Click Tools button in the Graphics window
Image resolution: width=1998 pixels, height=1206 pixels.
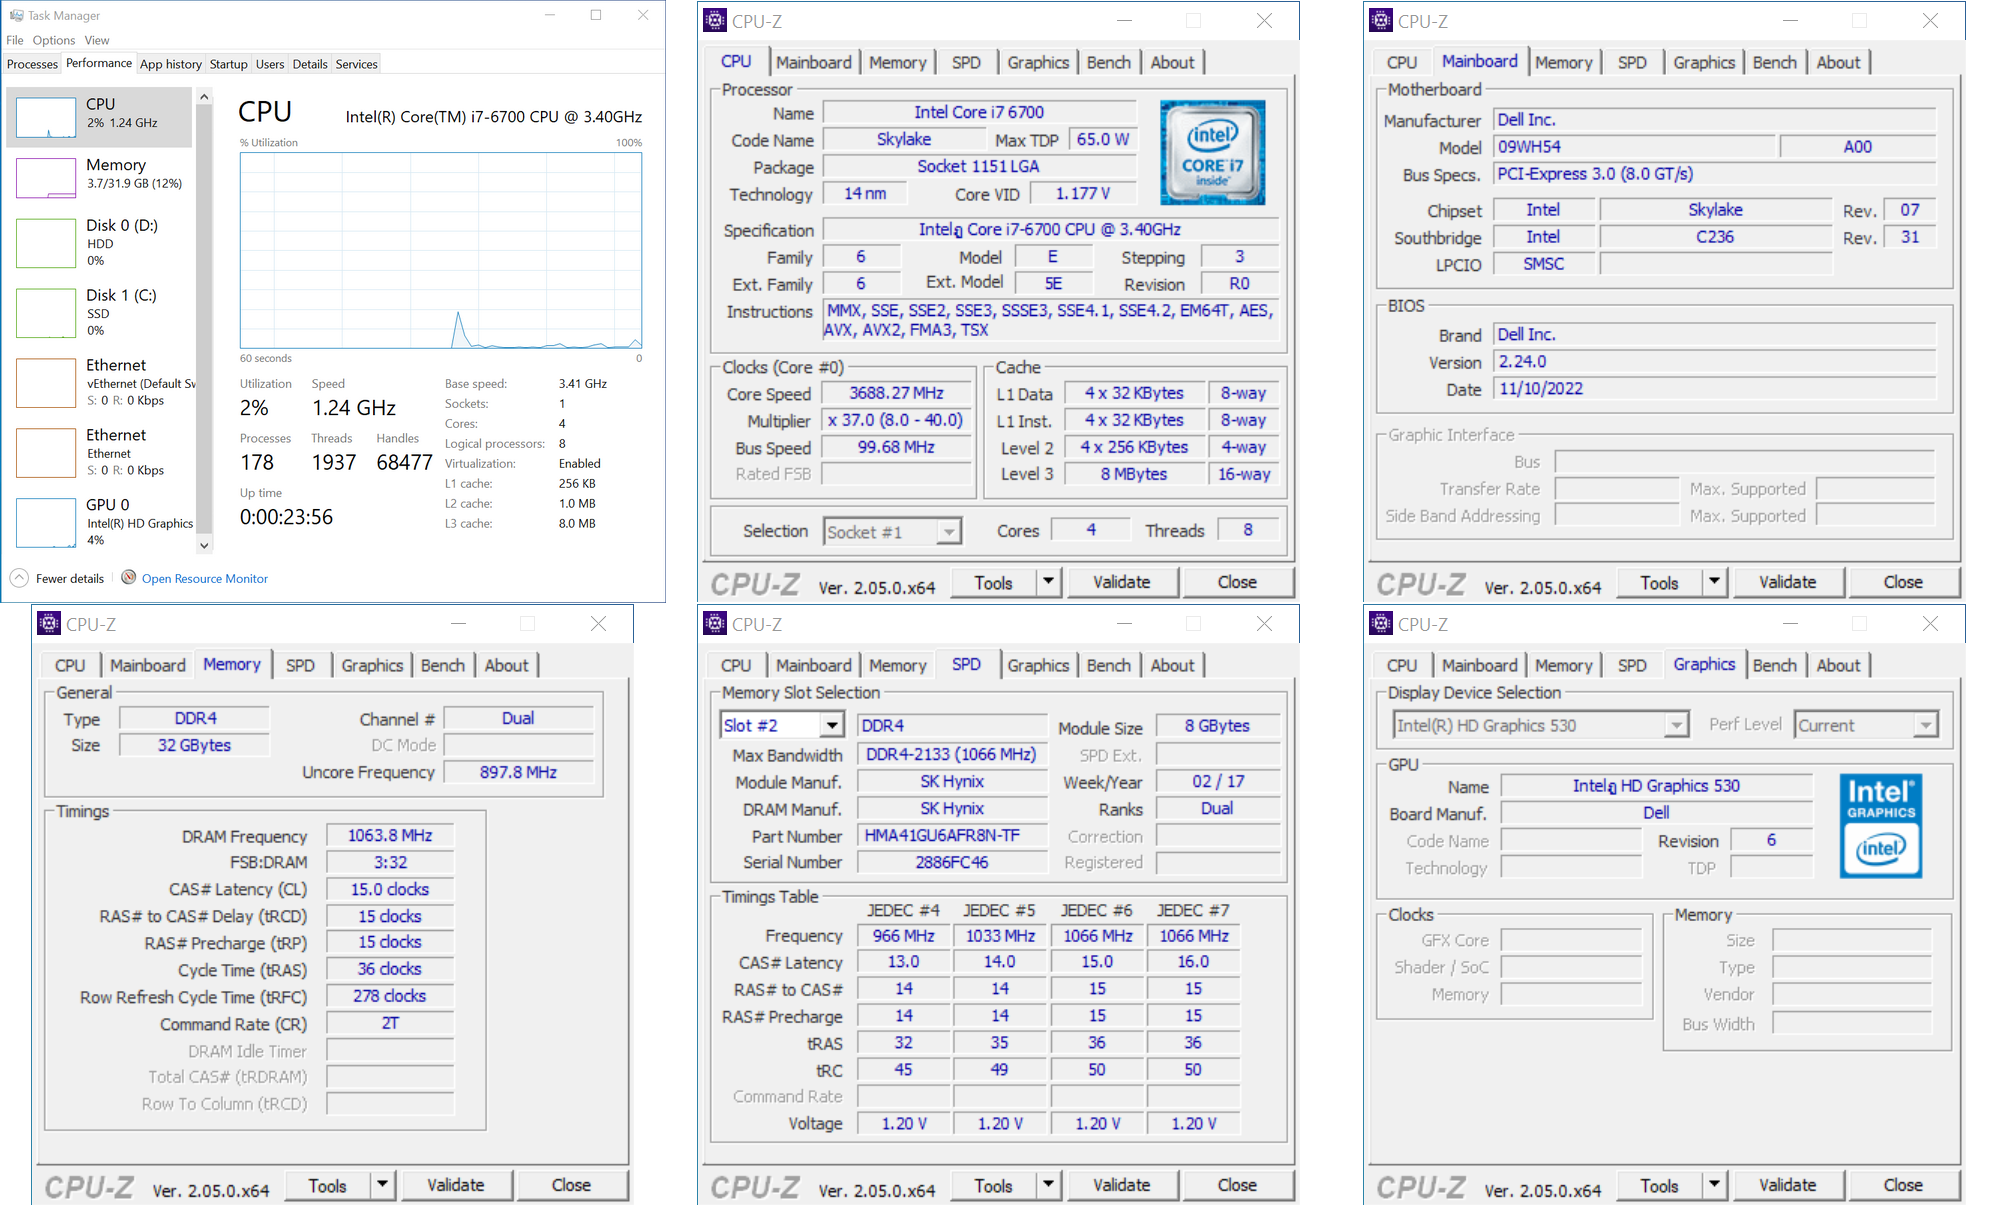click(1660, 1185)
